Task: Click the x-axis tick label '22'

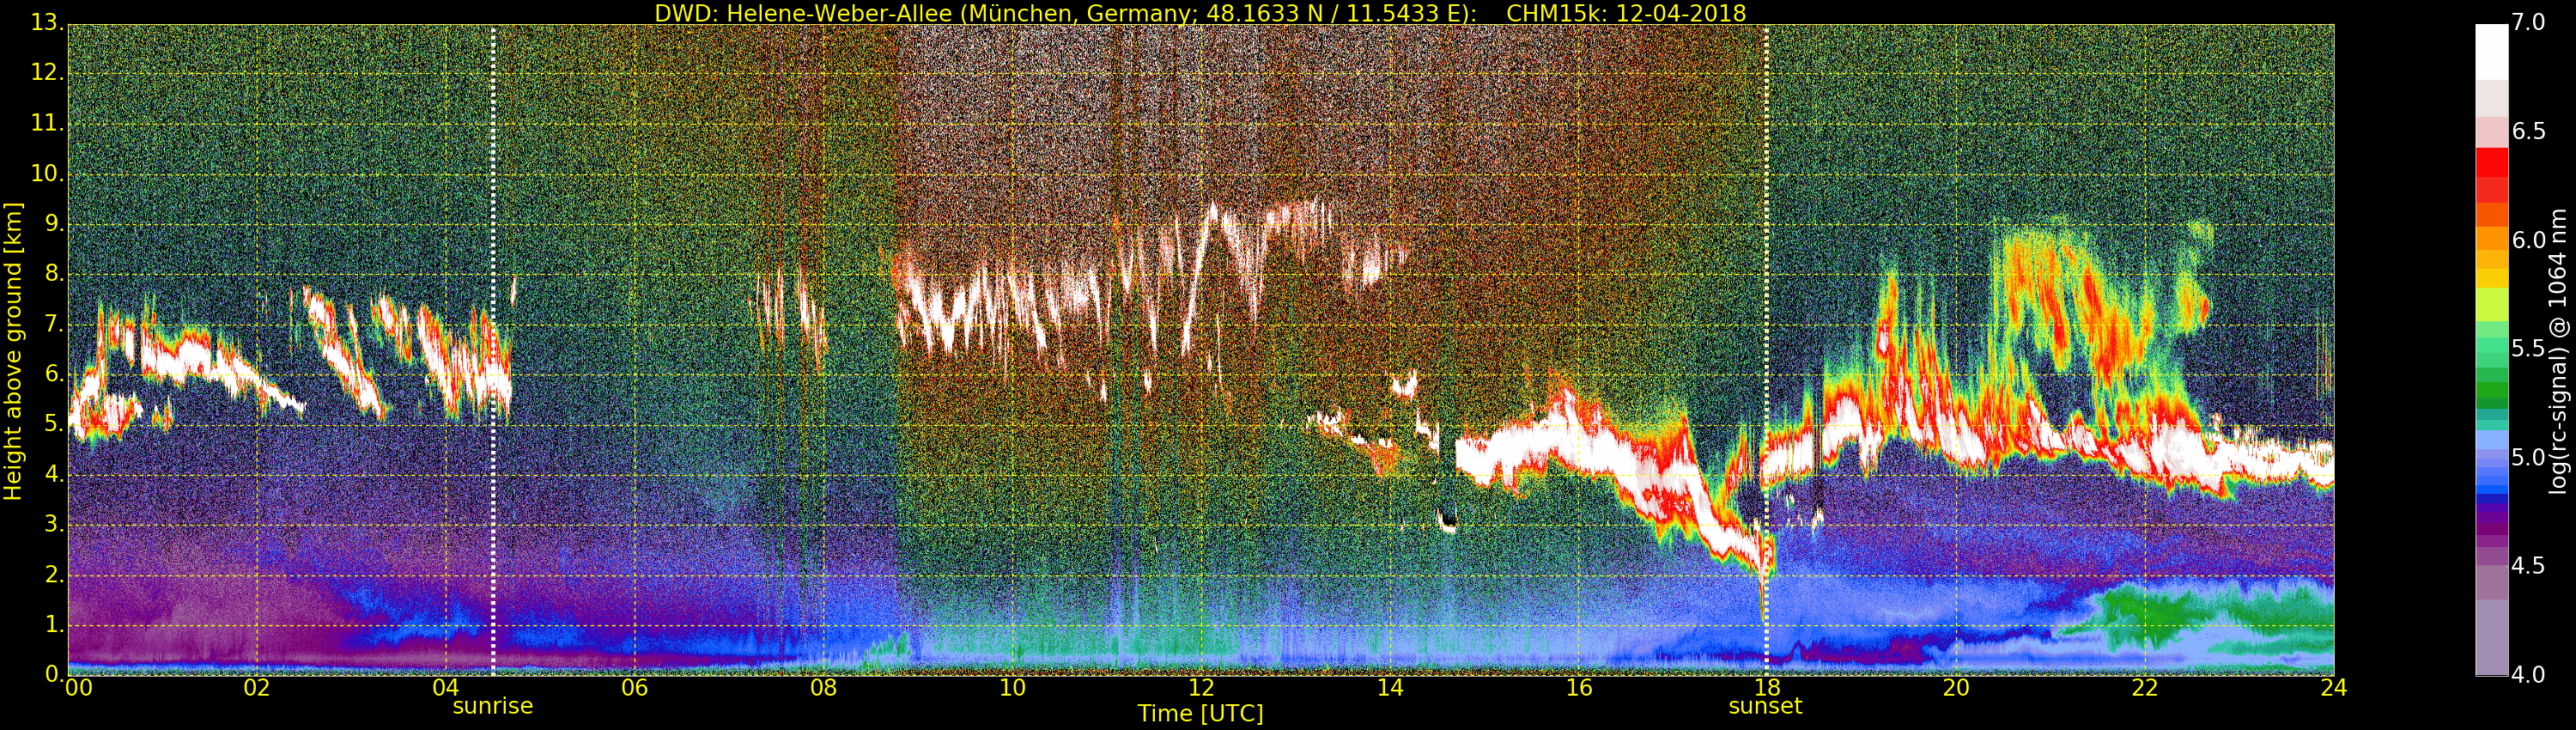Action: [2145, 688]
